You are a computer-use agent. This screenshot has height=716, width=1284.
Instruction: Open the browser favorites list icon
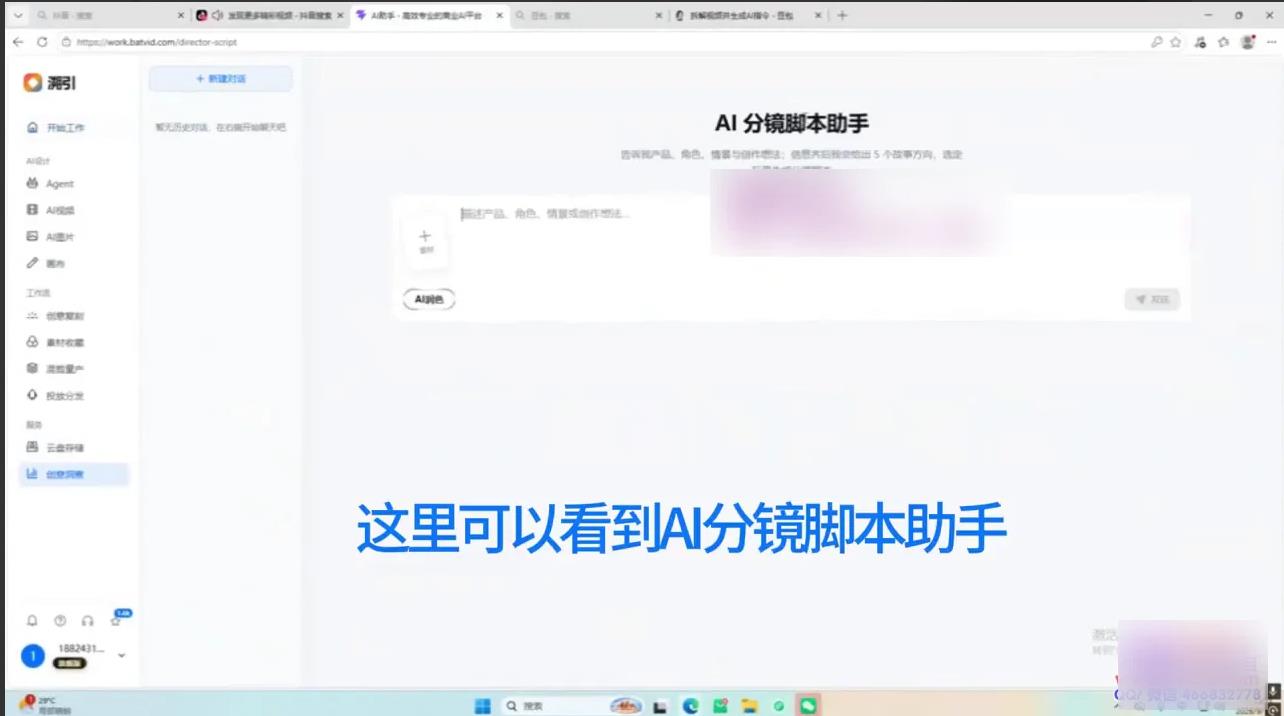pos(1223,42)
